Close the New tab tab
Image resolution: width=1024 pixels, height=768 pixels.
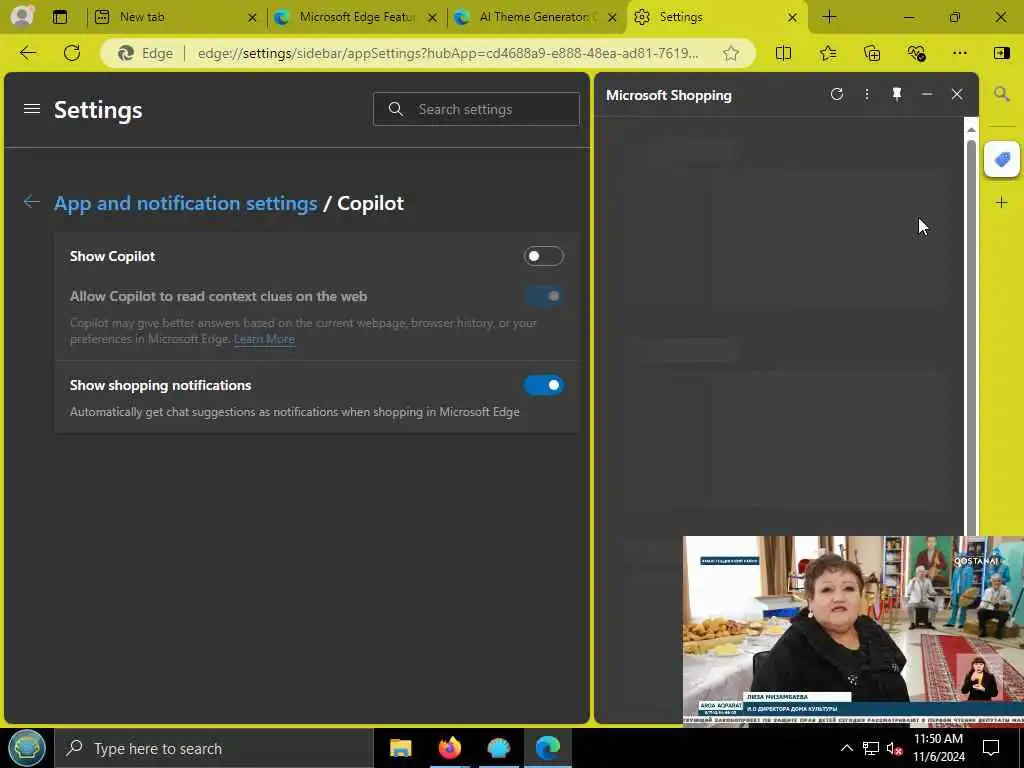pos(252,18)
